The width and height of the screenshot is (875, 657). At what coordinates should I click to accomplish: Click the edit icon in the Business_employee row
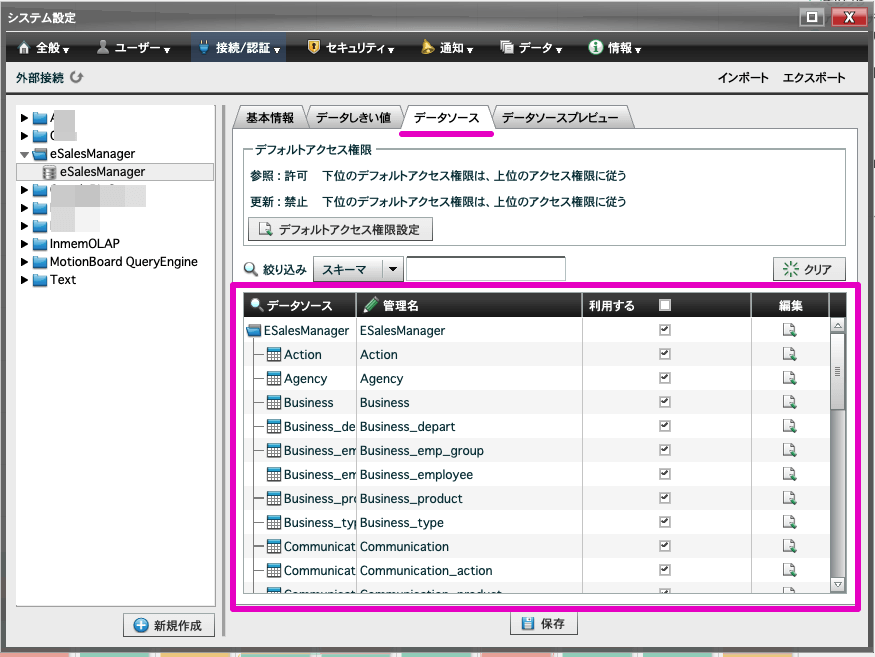tap(789, 474)
